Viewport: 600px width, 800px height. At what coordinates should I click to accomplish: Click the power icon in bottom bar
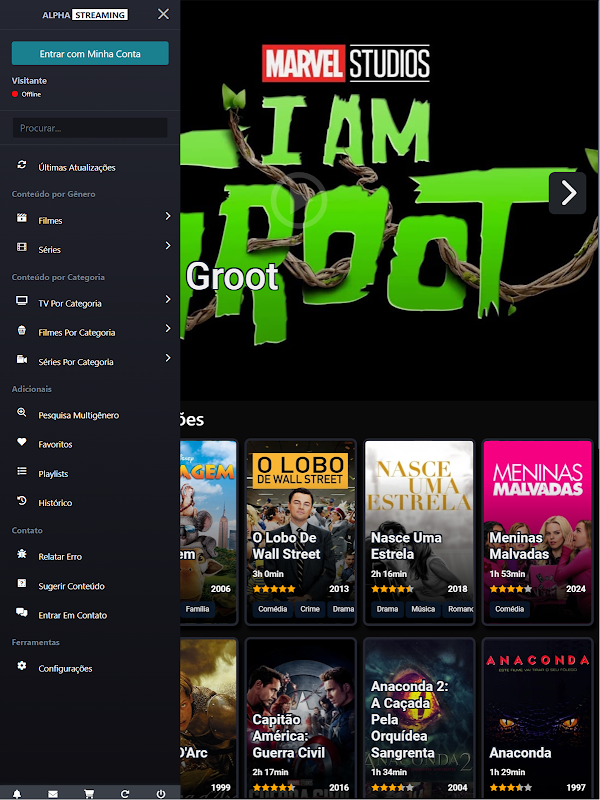coord(161,794)
